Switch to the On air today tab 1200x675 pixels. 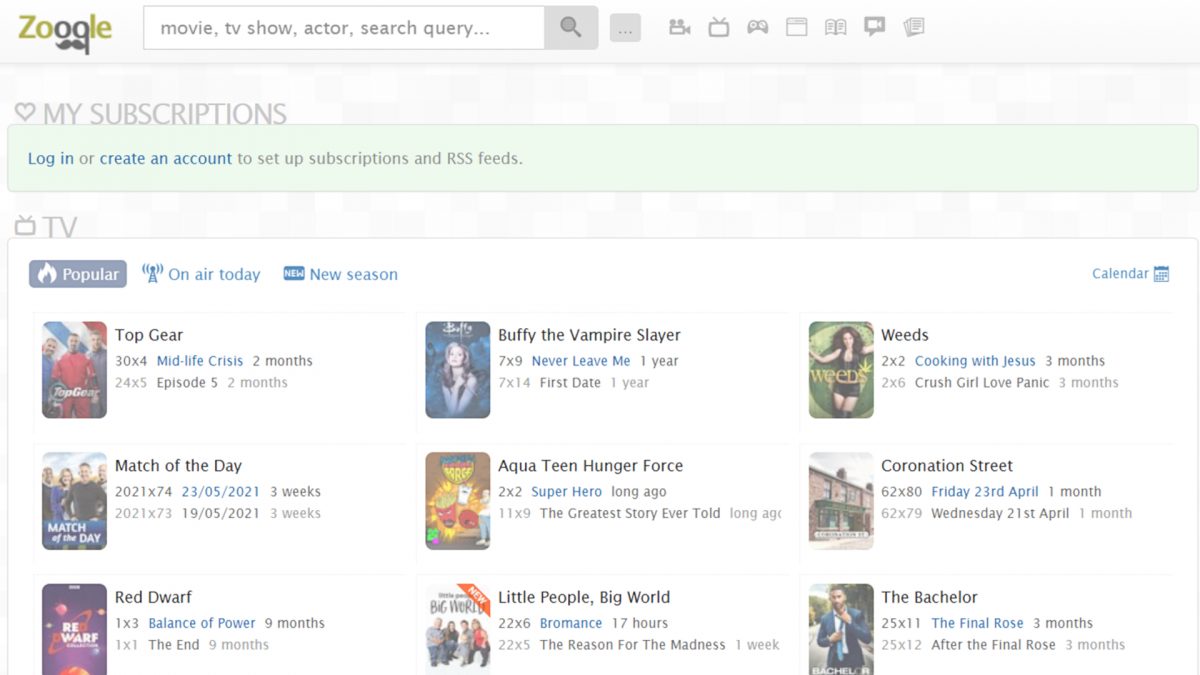[x=201, y=274]
